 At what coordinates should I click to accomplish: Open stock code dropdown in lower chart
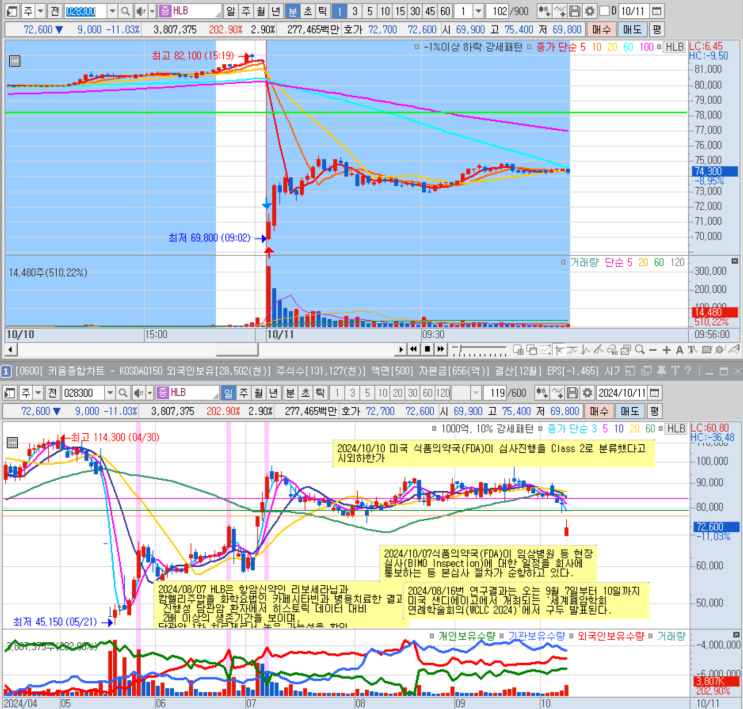point(110,392)
